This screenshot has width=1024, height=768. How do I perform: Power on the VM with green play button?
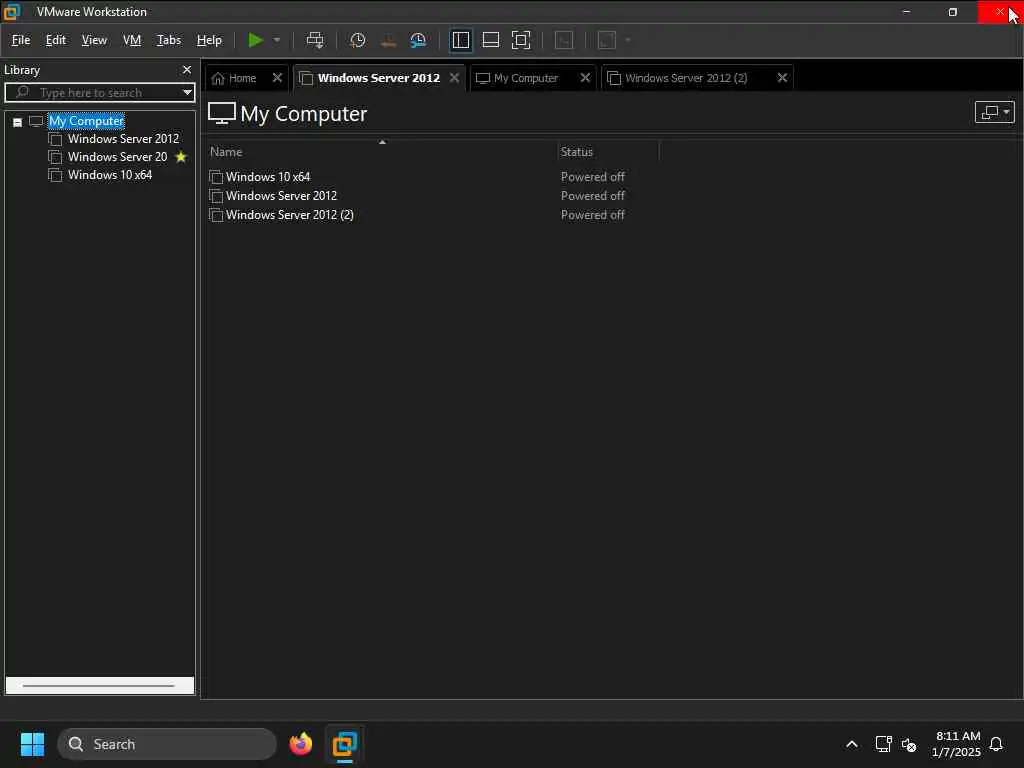click(255, 40)
